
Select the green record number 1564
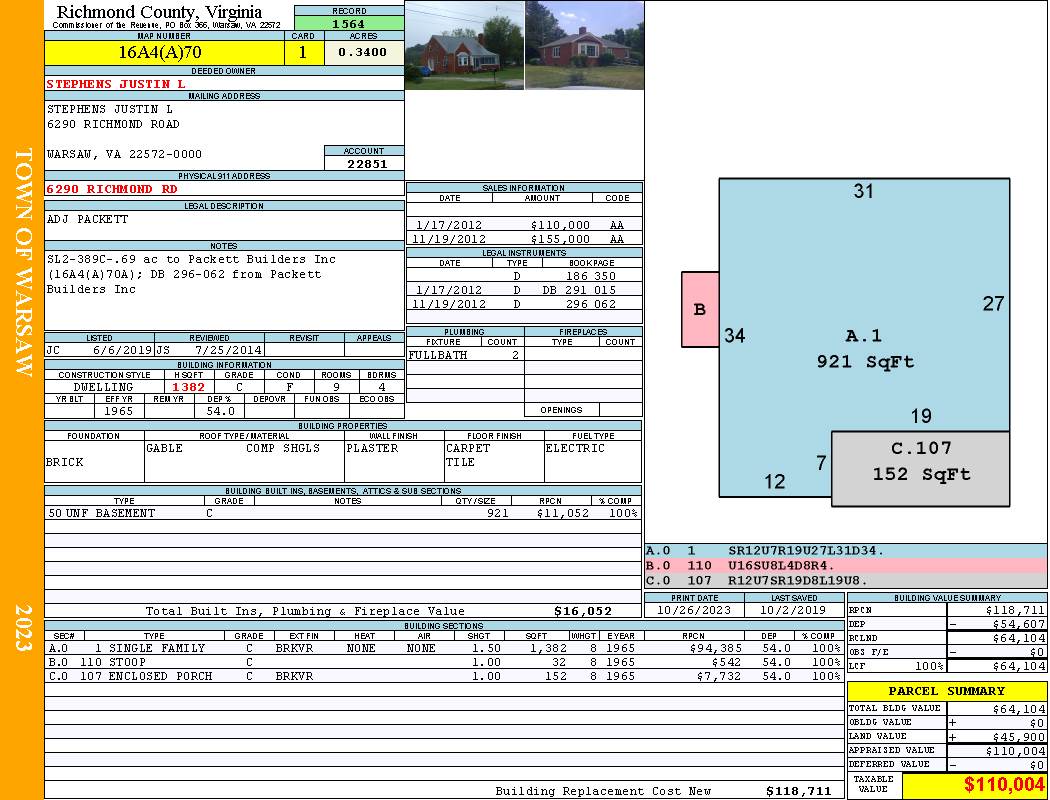349,25
